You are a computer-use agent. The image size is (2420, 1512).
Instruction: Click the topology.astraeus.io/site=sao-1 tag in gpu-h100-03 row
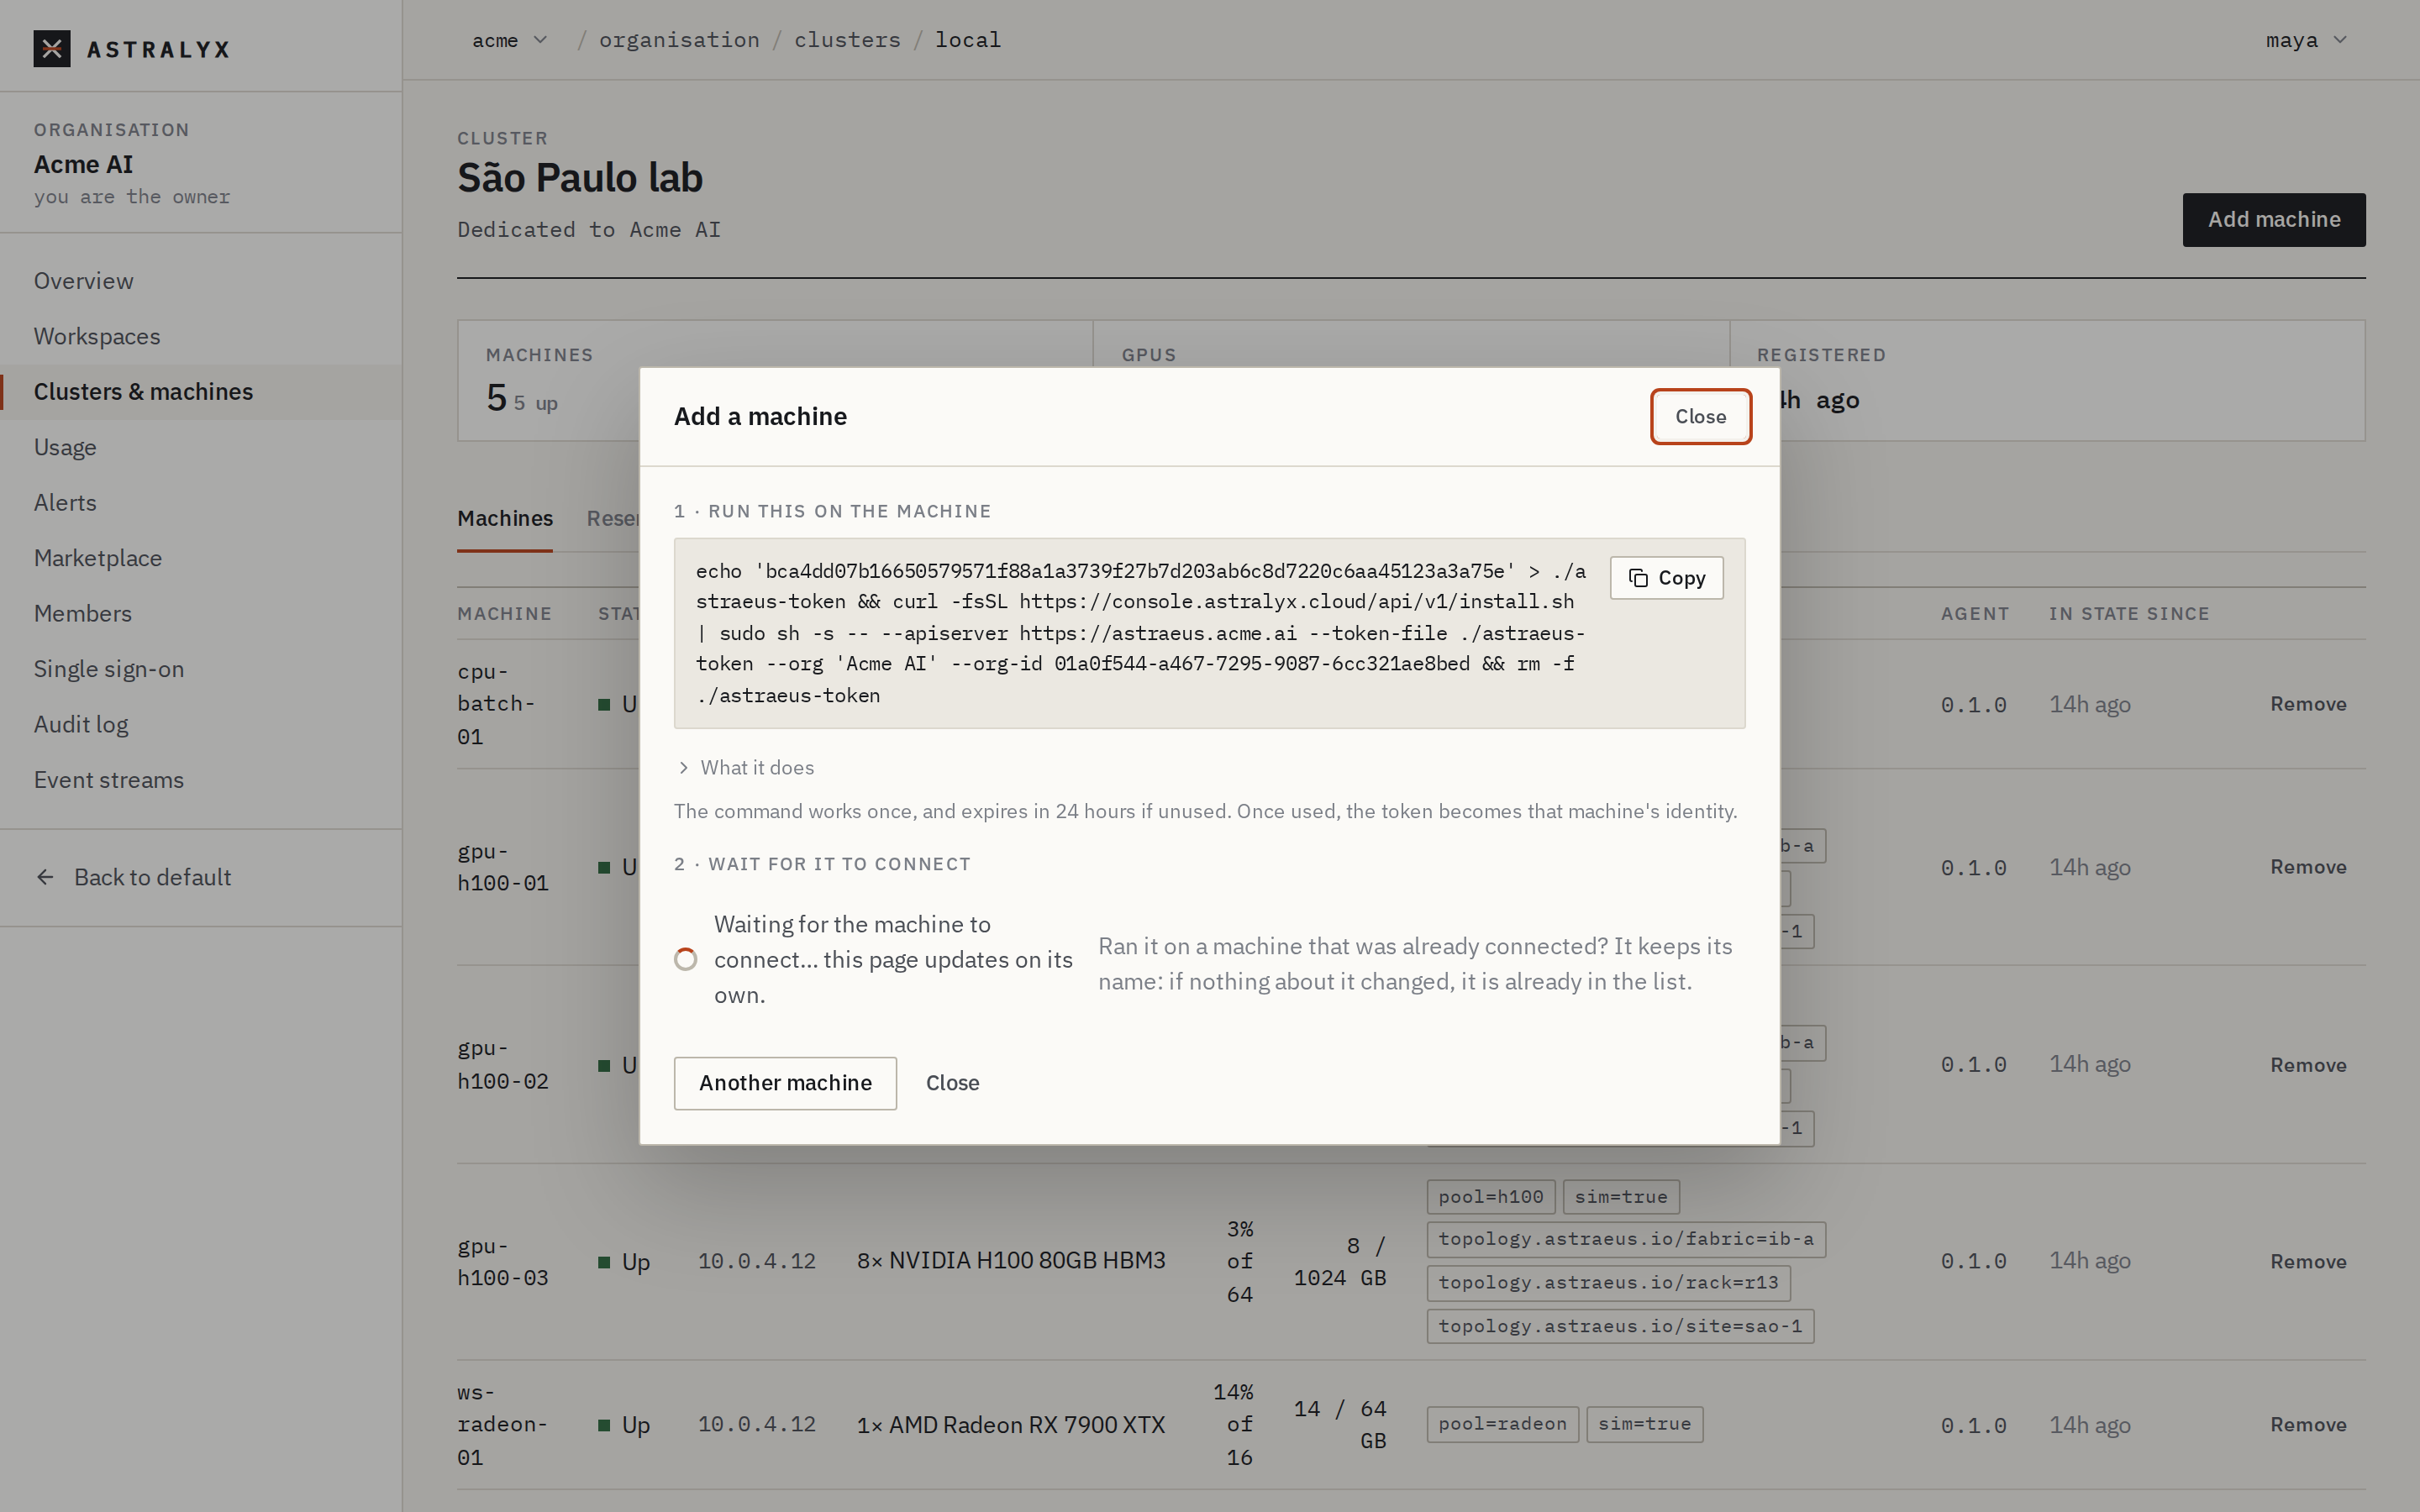[1620, 1327]
